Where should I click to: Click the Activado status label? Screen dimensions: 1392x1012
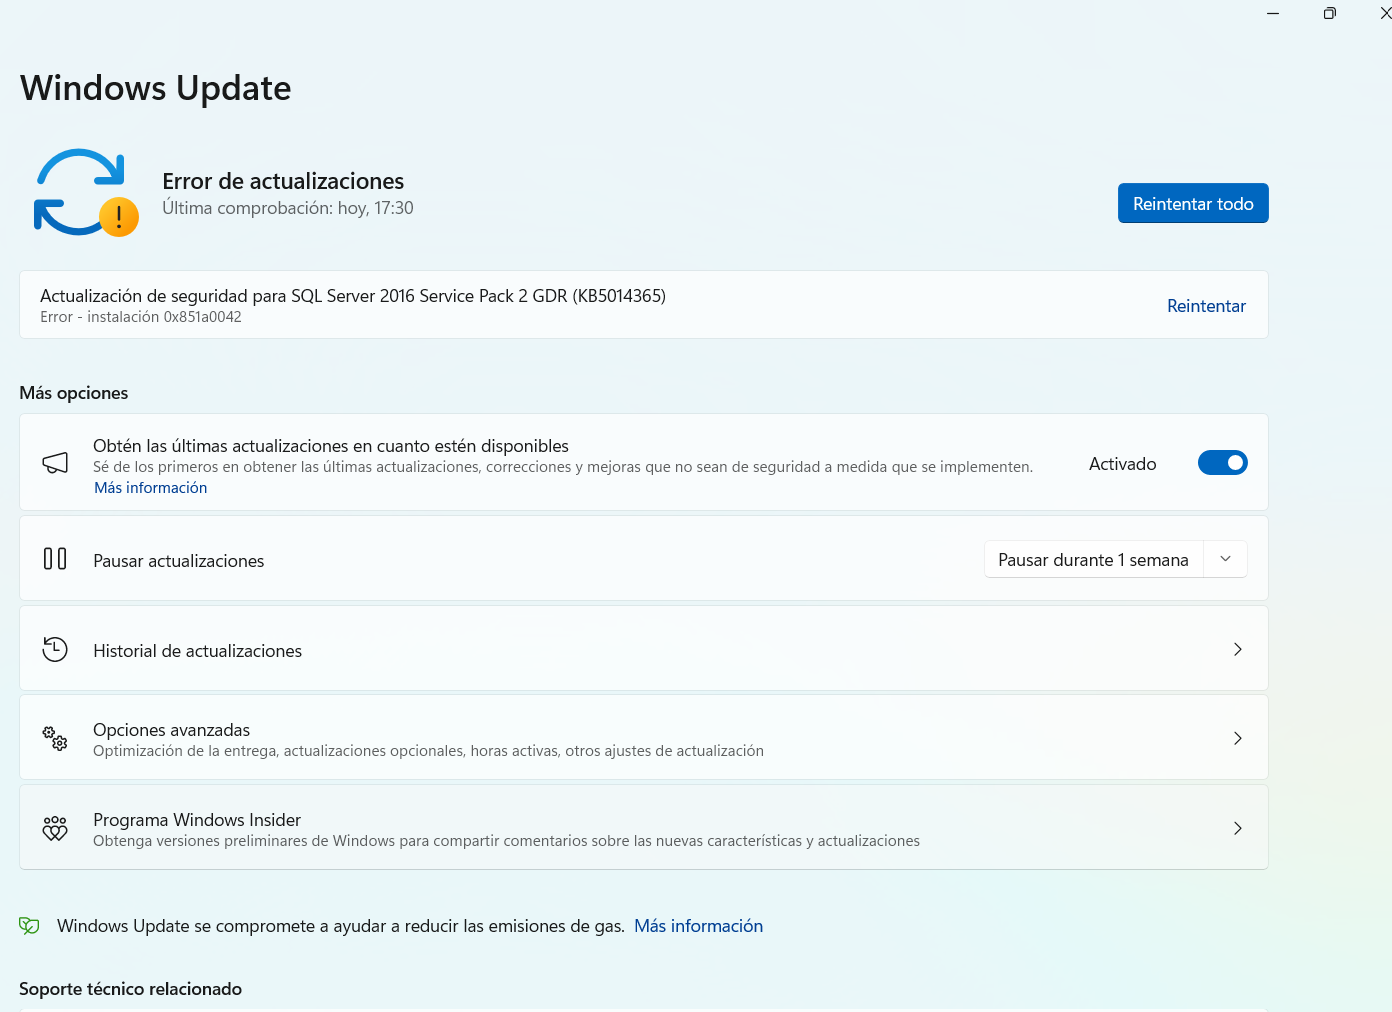click(x=1123, y=464)
